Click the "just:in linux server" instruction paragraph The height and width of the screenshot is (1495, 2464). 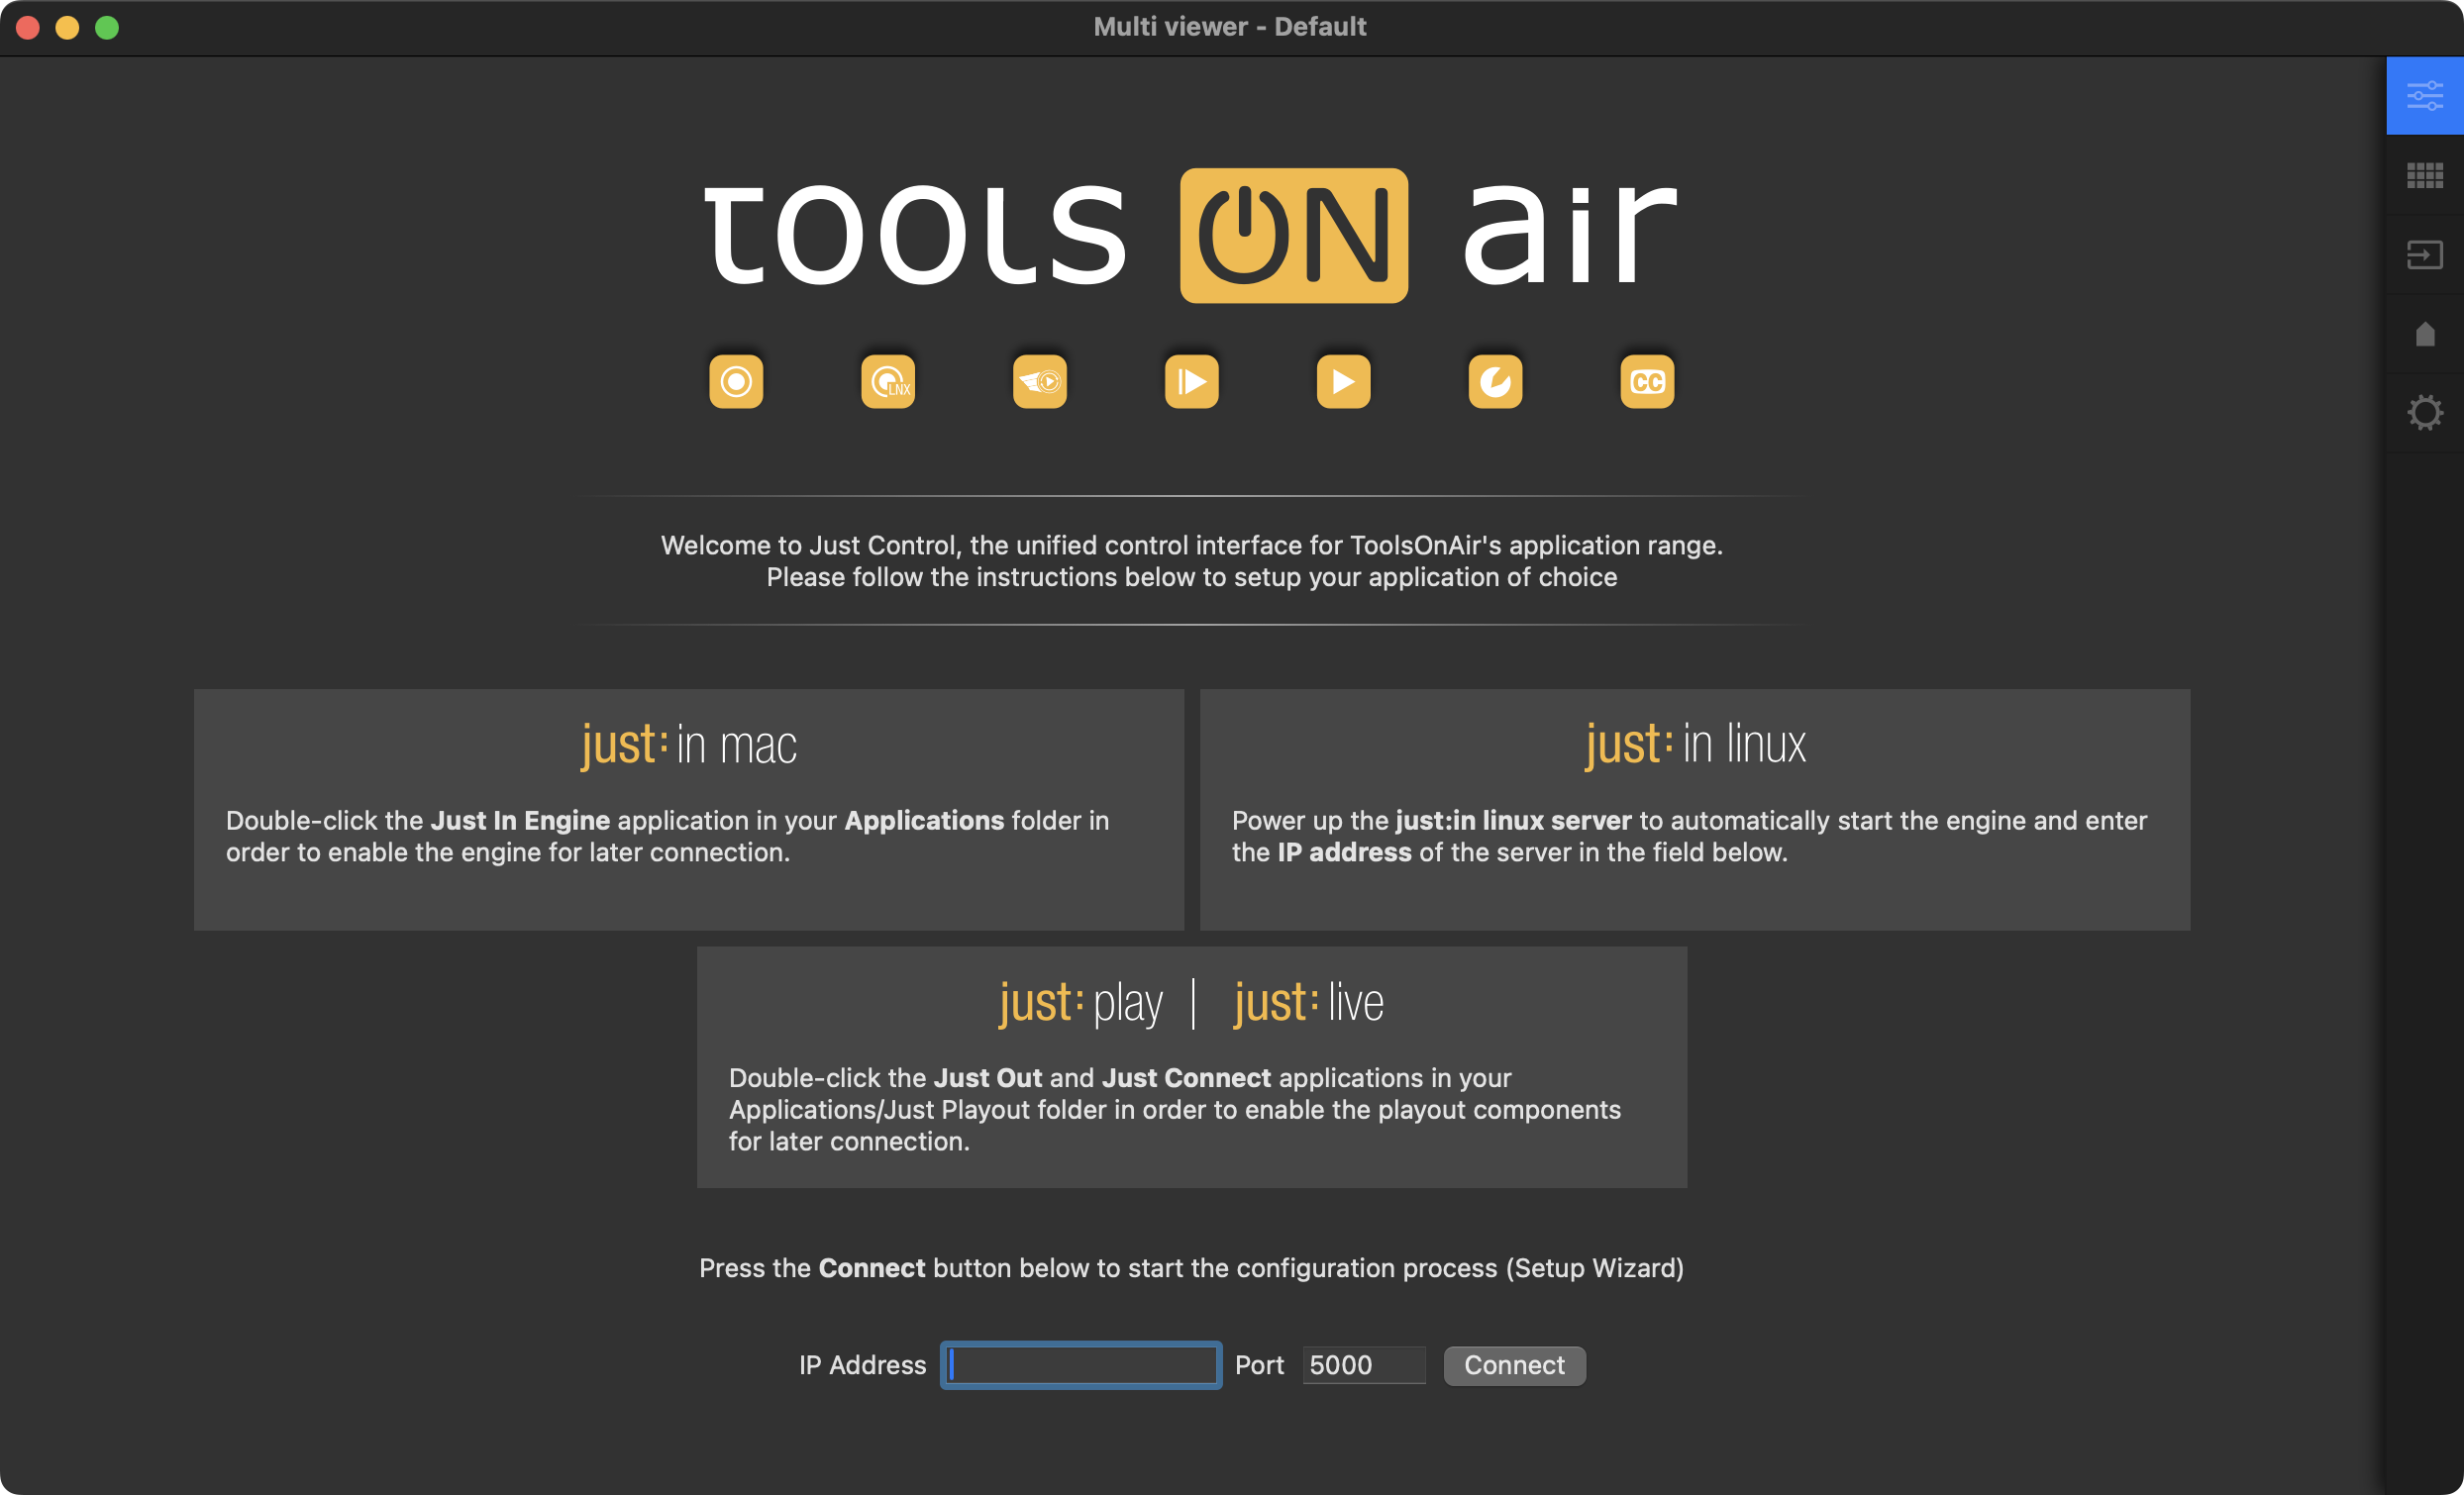1690,836
